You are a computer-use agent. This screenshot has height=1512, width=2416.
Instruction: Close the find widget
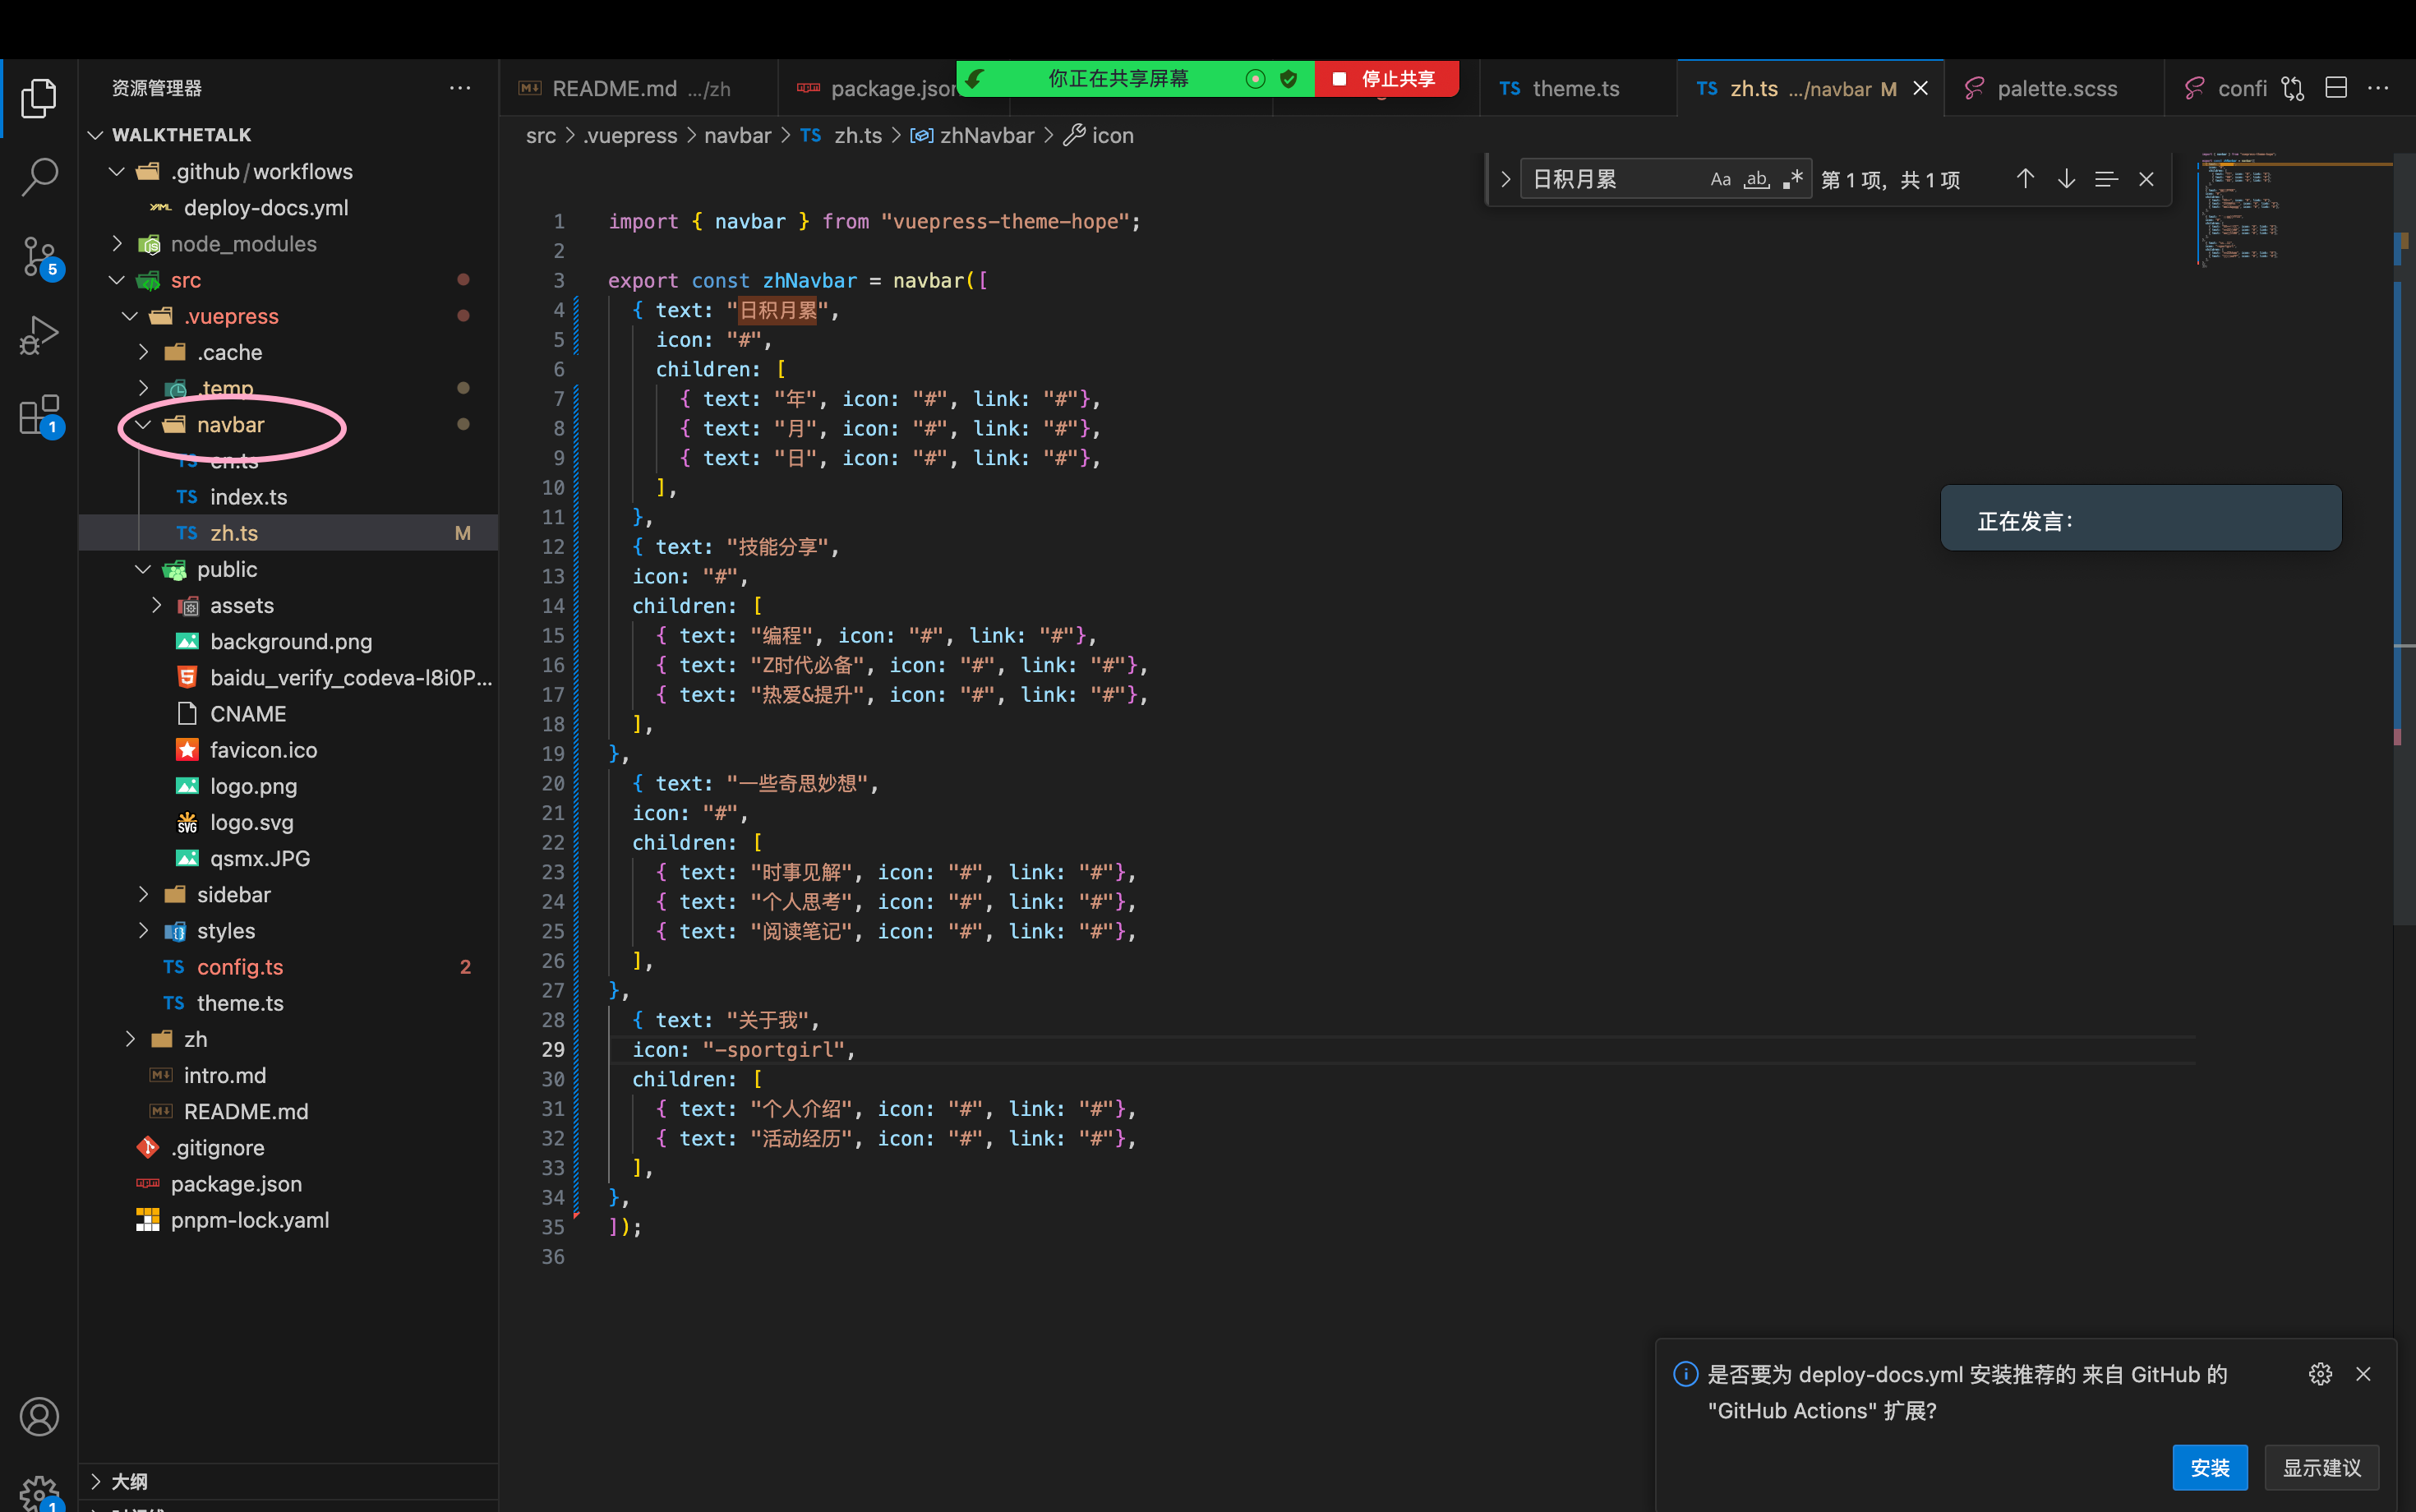point(2146,179)
